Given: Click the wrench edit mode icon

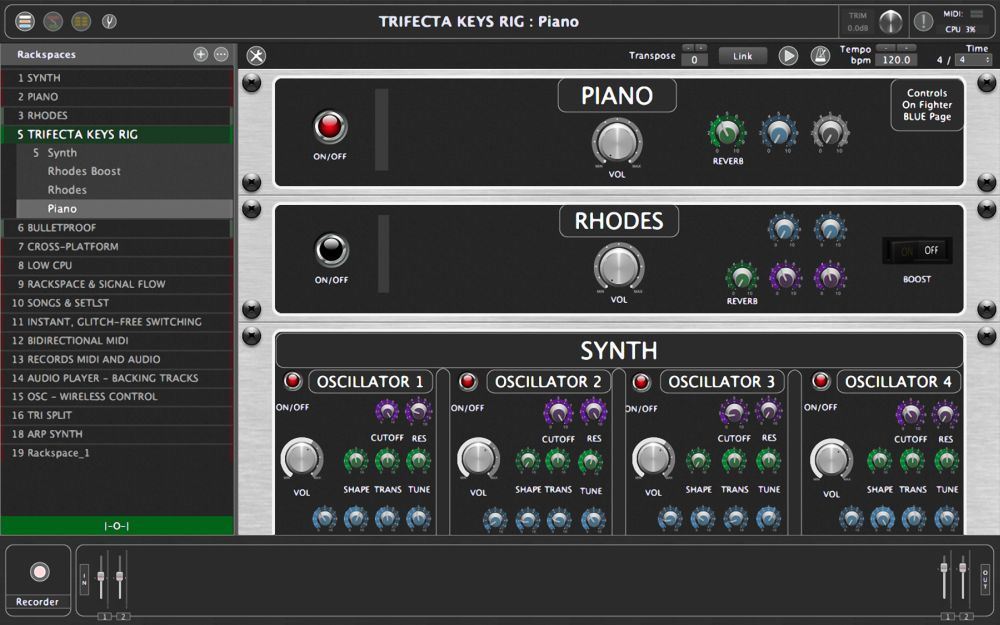Looking at the screenshot, I should click(256, 56).
